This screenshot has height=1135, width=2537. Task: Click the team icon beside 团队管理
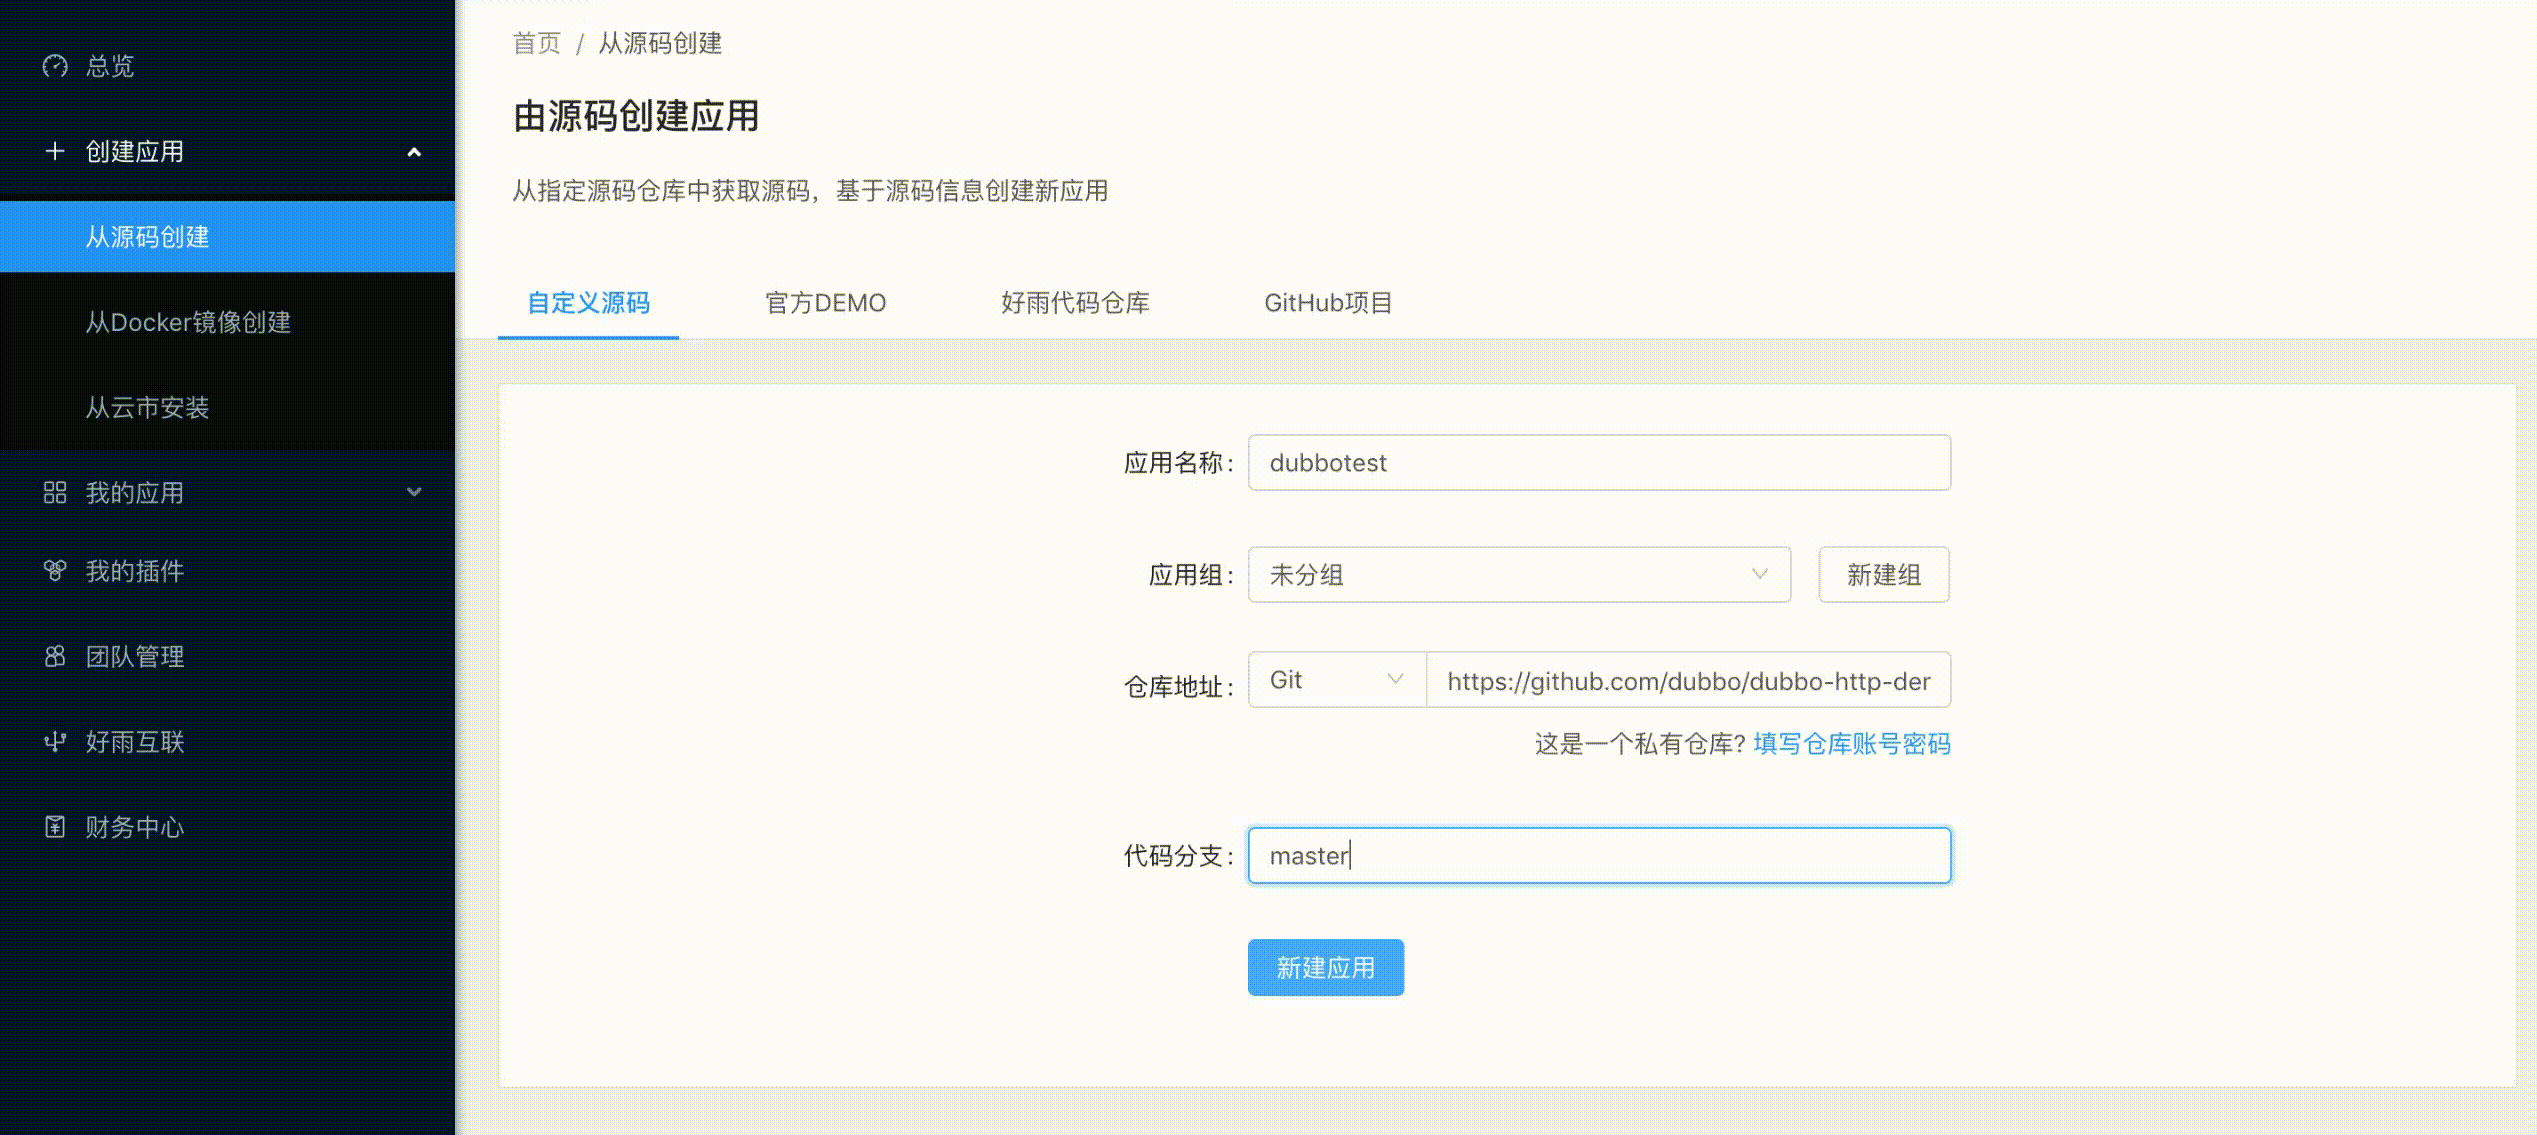point(55,656)
